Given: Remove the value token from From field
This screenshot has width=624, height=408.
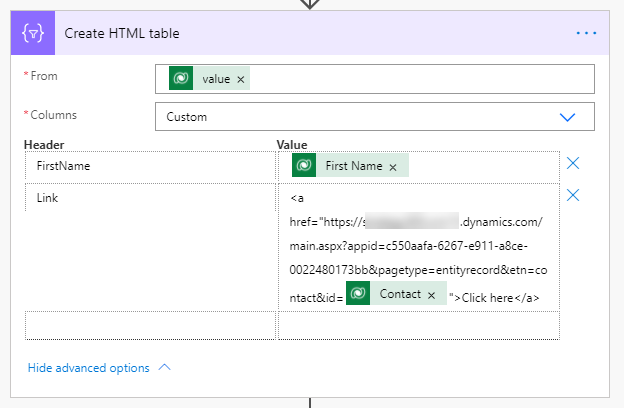Looking at the screenshot, I should click(x=241, y=80).
